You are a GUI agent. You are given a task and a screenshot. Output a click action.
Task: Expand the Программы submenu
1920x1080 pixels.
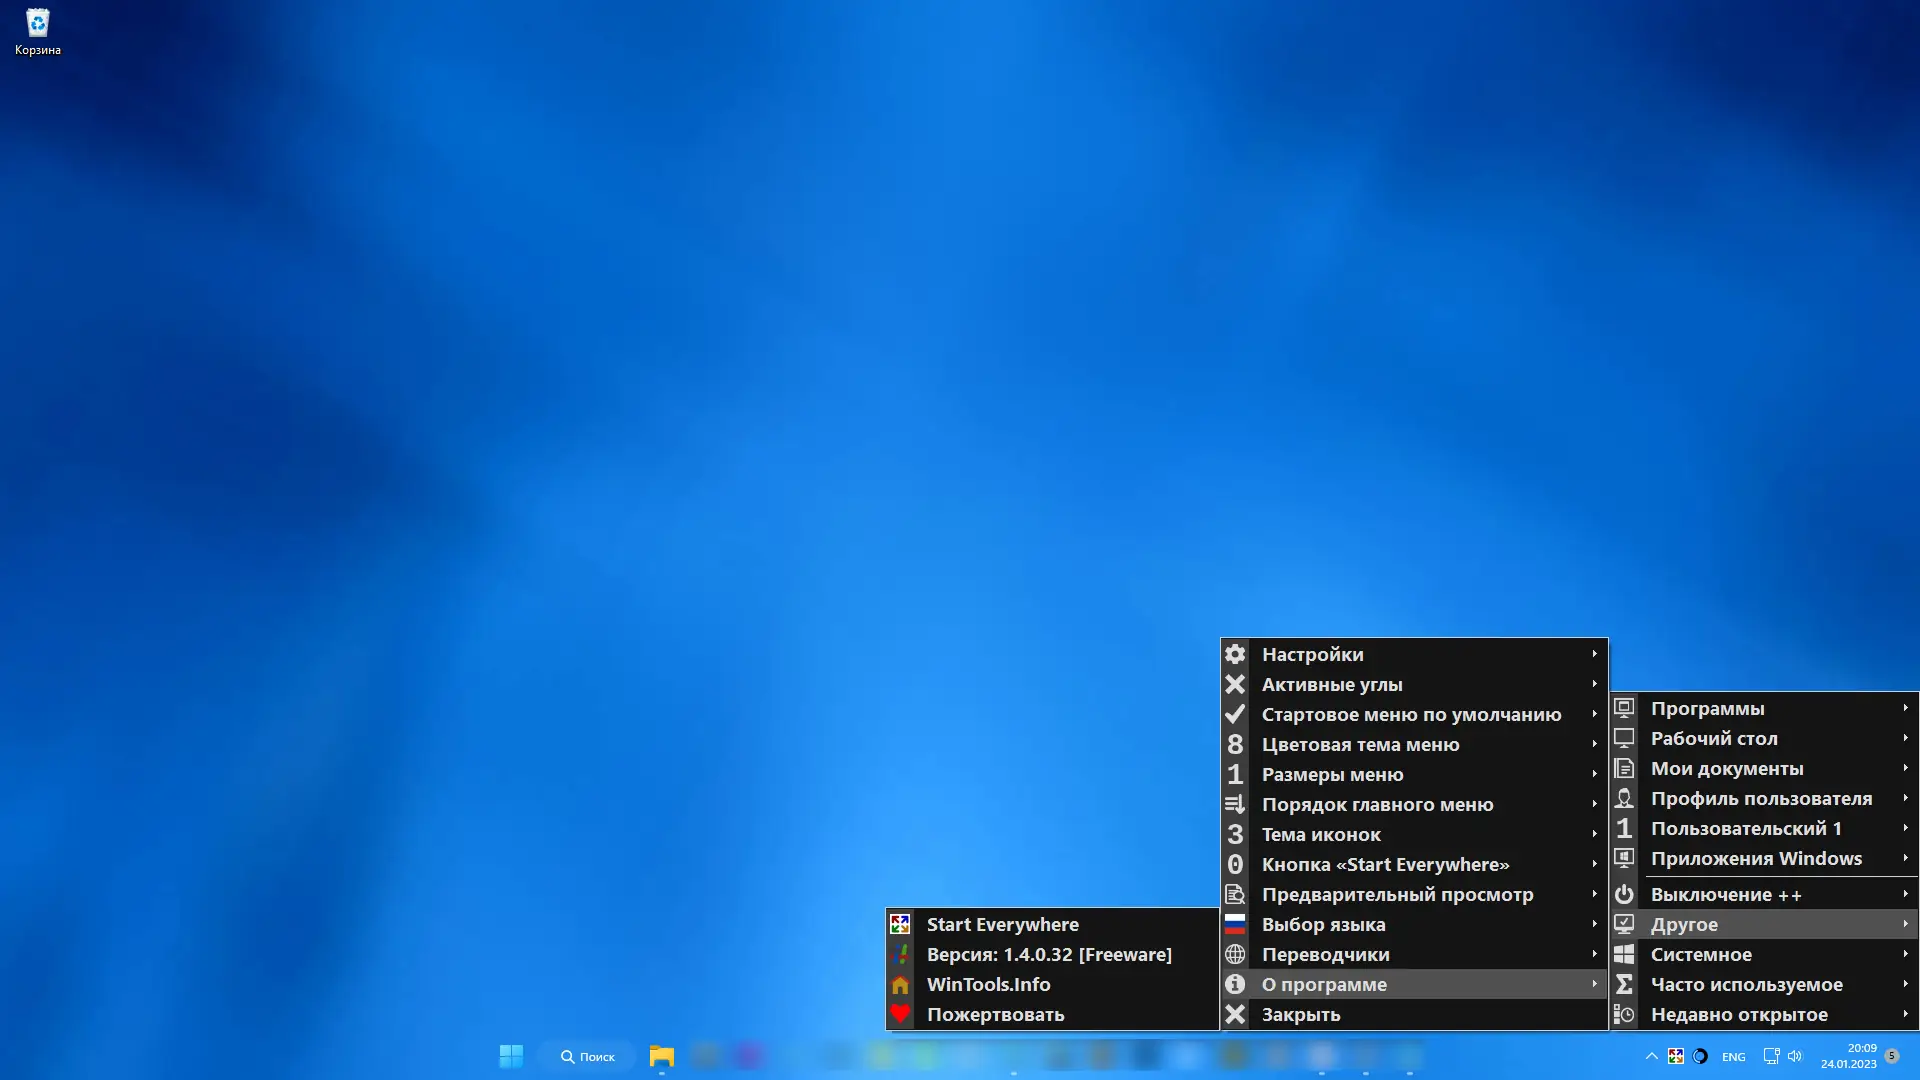tap(1904, 708)
